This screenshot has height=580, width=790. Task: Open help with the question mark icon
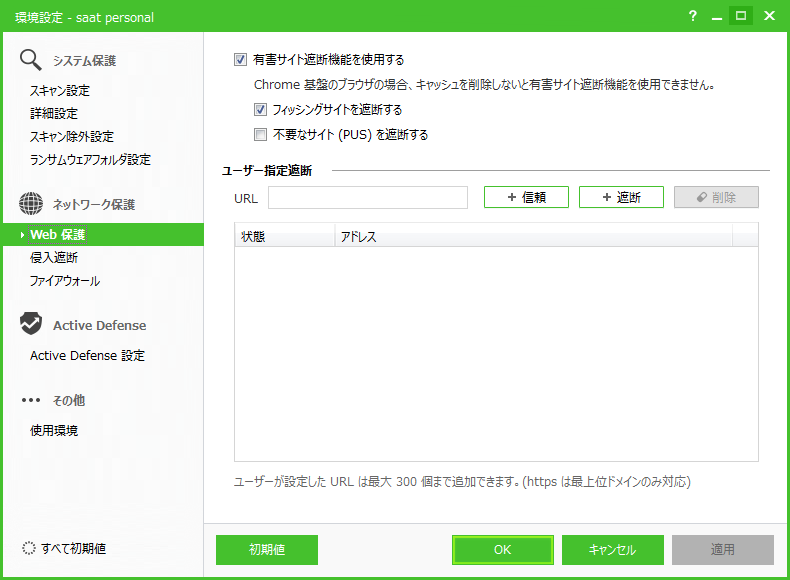(692, 16)
